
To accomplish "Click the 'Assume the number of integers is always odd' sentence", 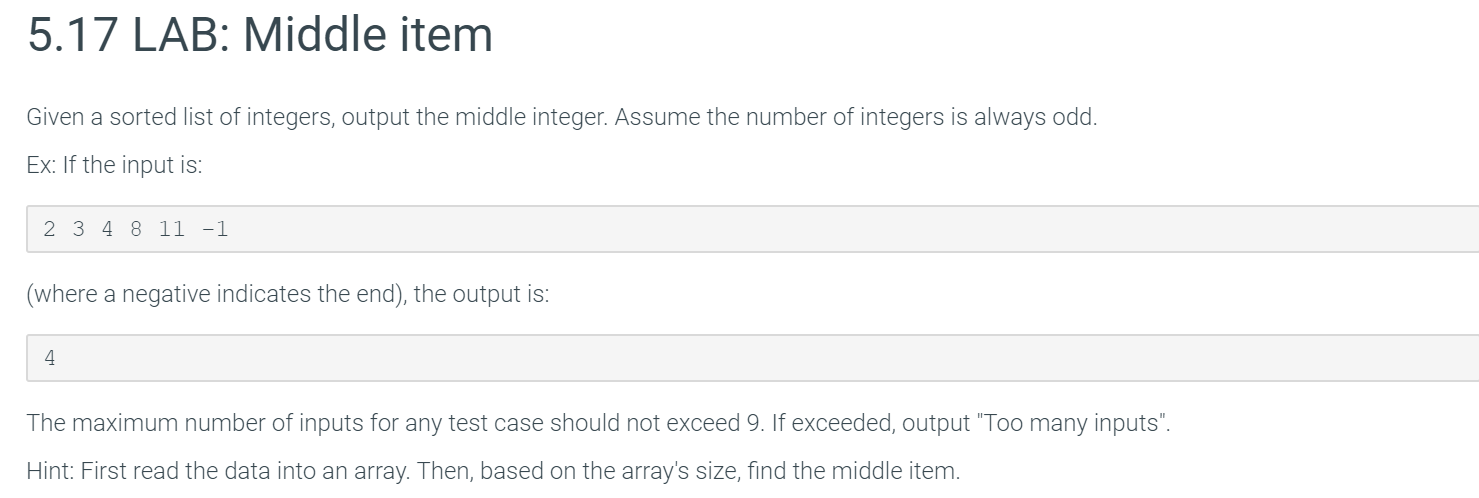I will pyautogui.click(x=857, y=118).
